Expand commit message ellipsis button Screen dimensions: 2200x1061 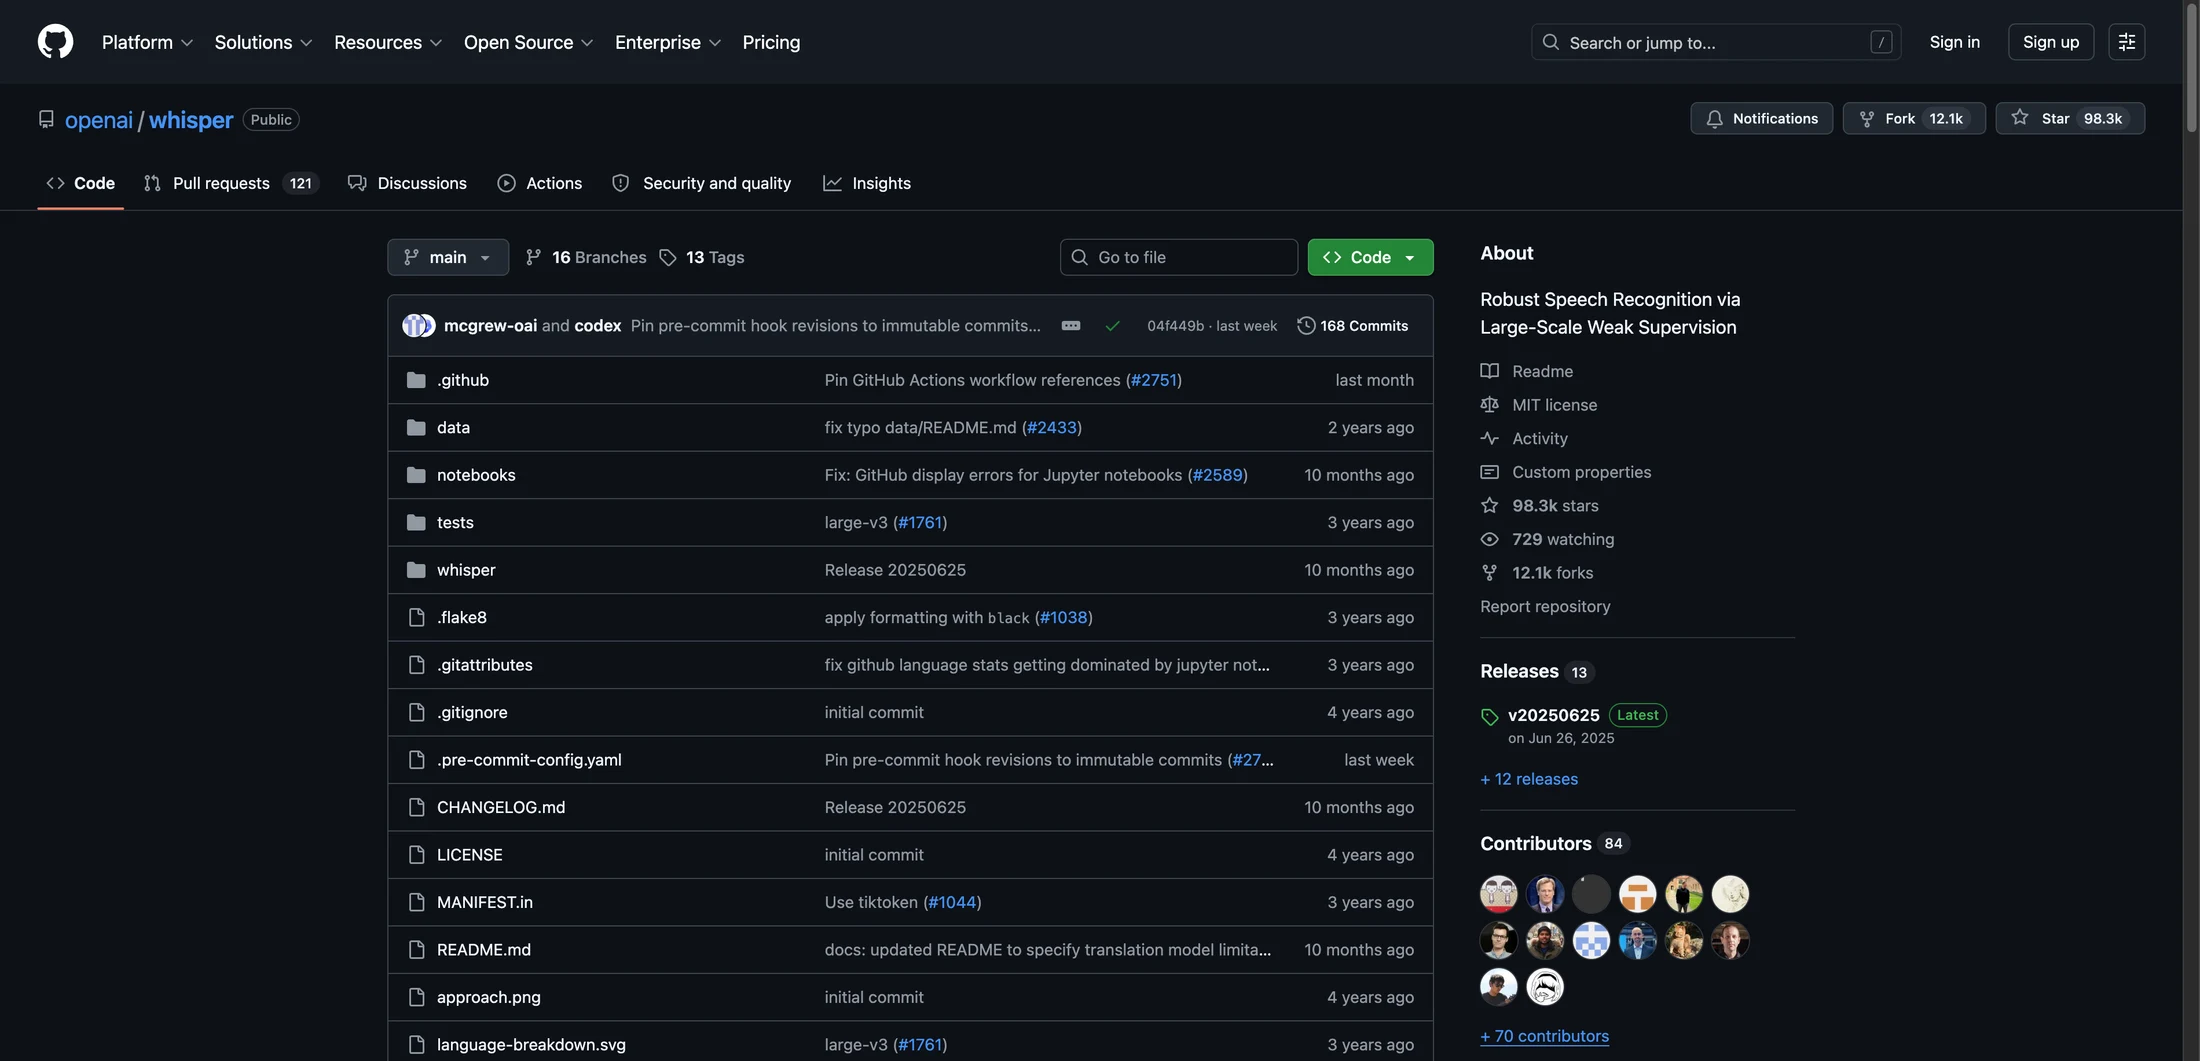[x=1071, y=326]
